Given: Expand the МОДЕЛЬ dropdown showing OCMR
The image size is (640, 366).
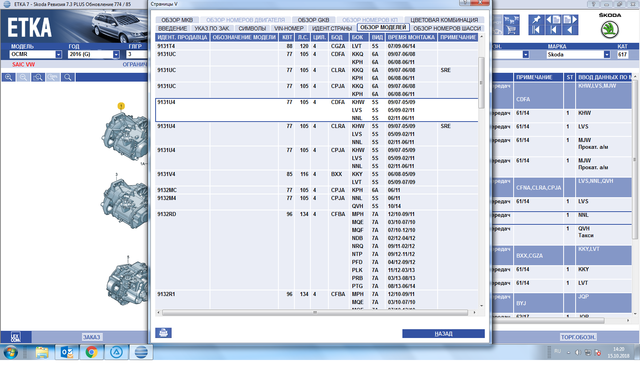Looking at the screenshot, I should click(58, 54).
